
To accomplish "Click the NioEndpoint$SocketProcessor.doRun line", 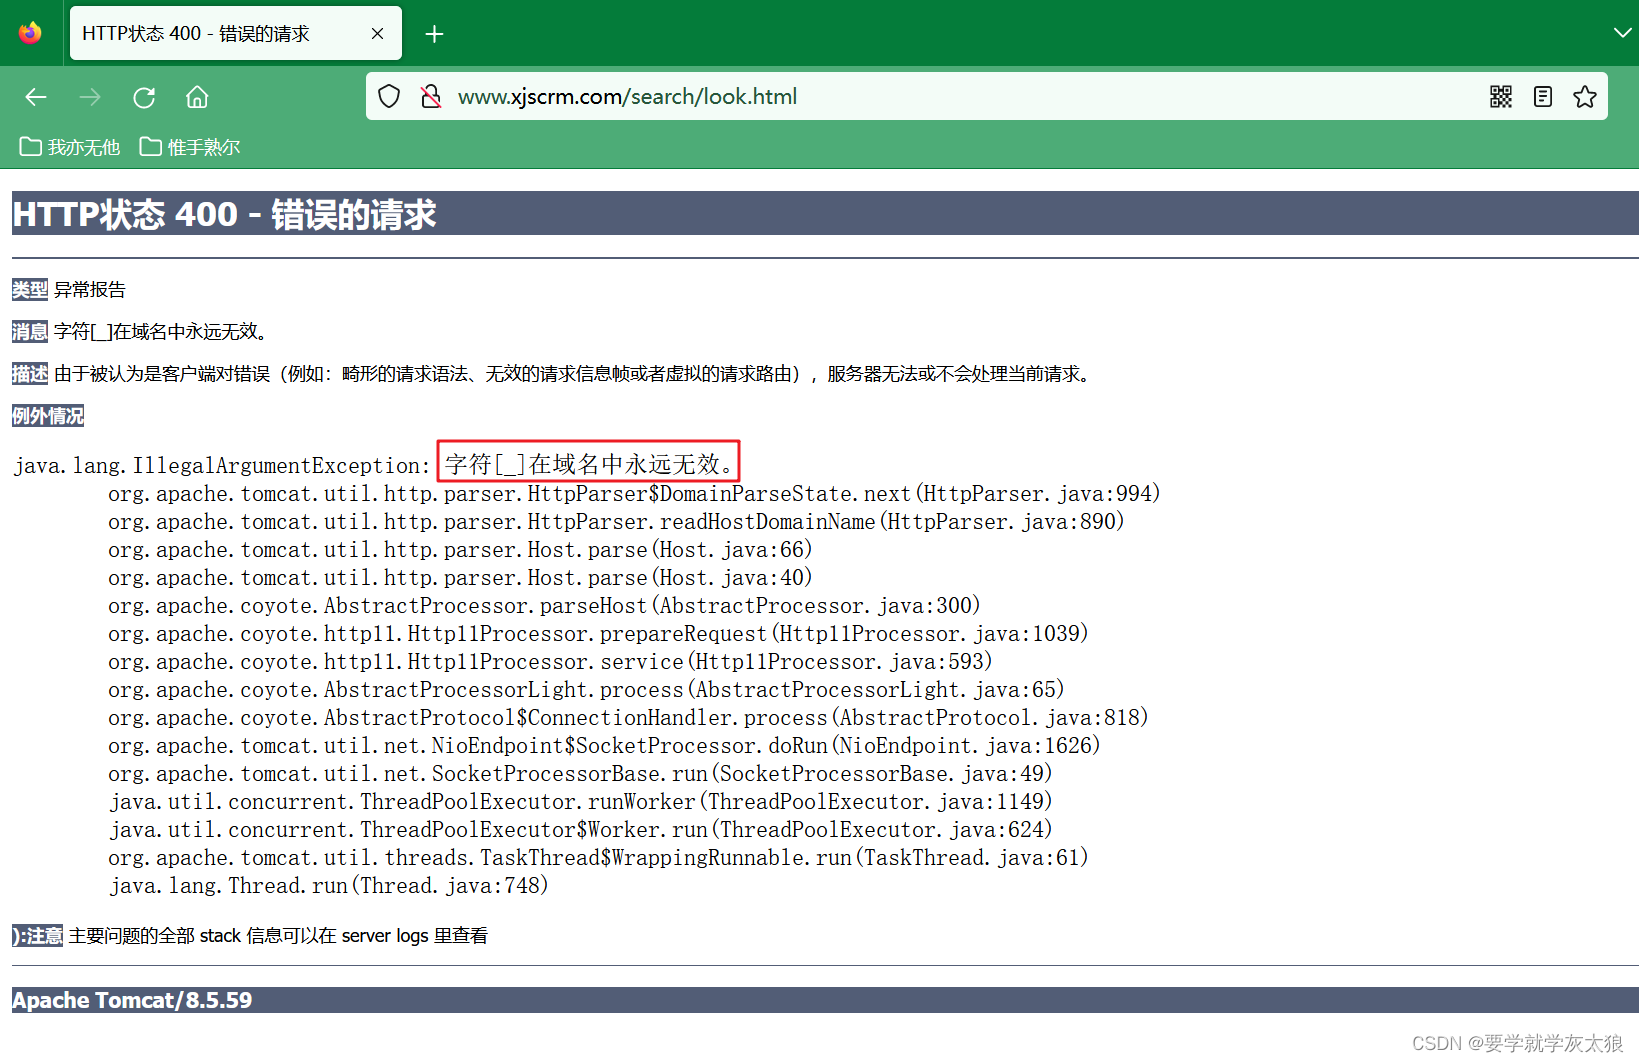I will [x=604, y=746].
